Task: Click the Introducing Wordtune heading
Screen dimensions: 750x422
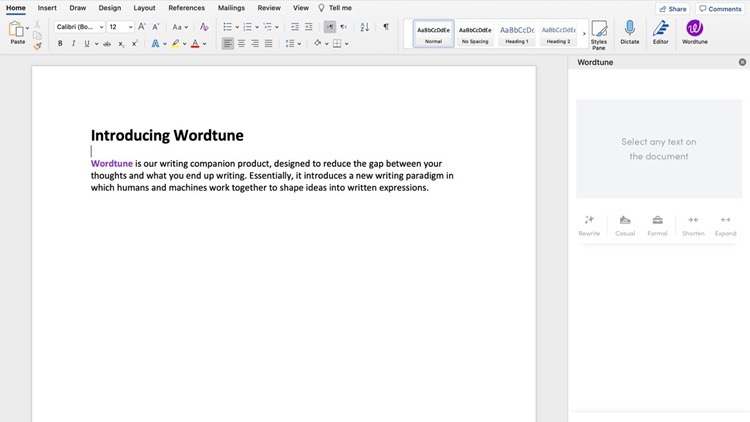Action: (167, 135)
